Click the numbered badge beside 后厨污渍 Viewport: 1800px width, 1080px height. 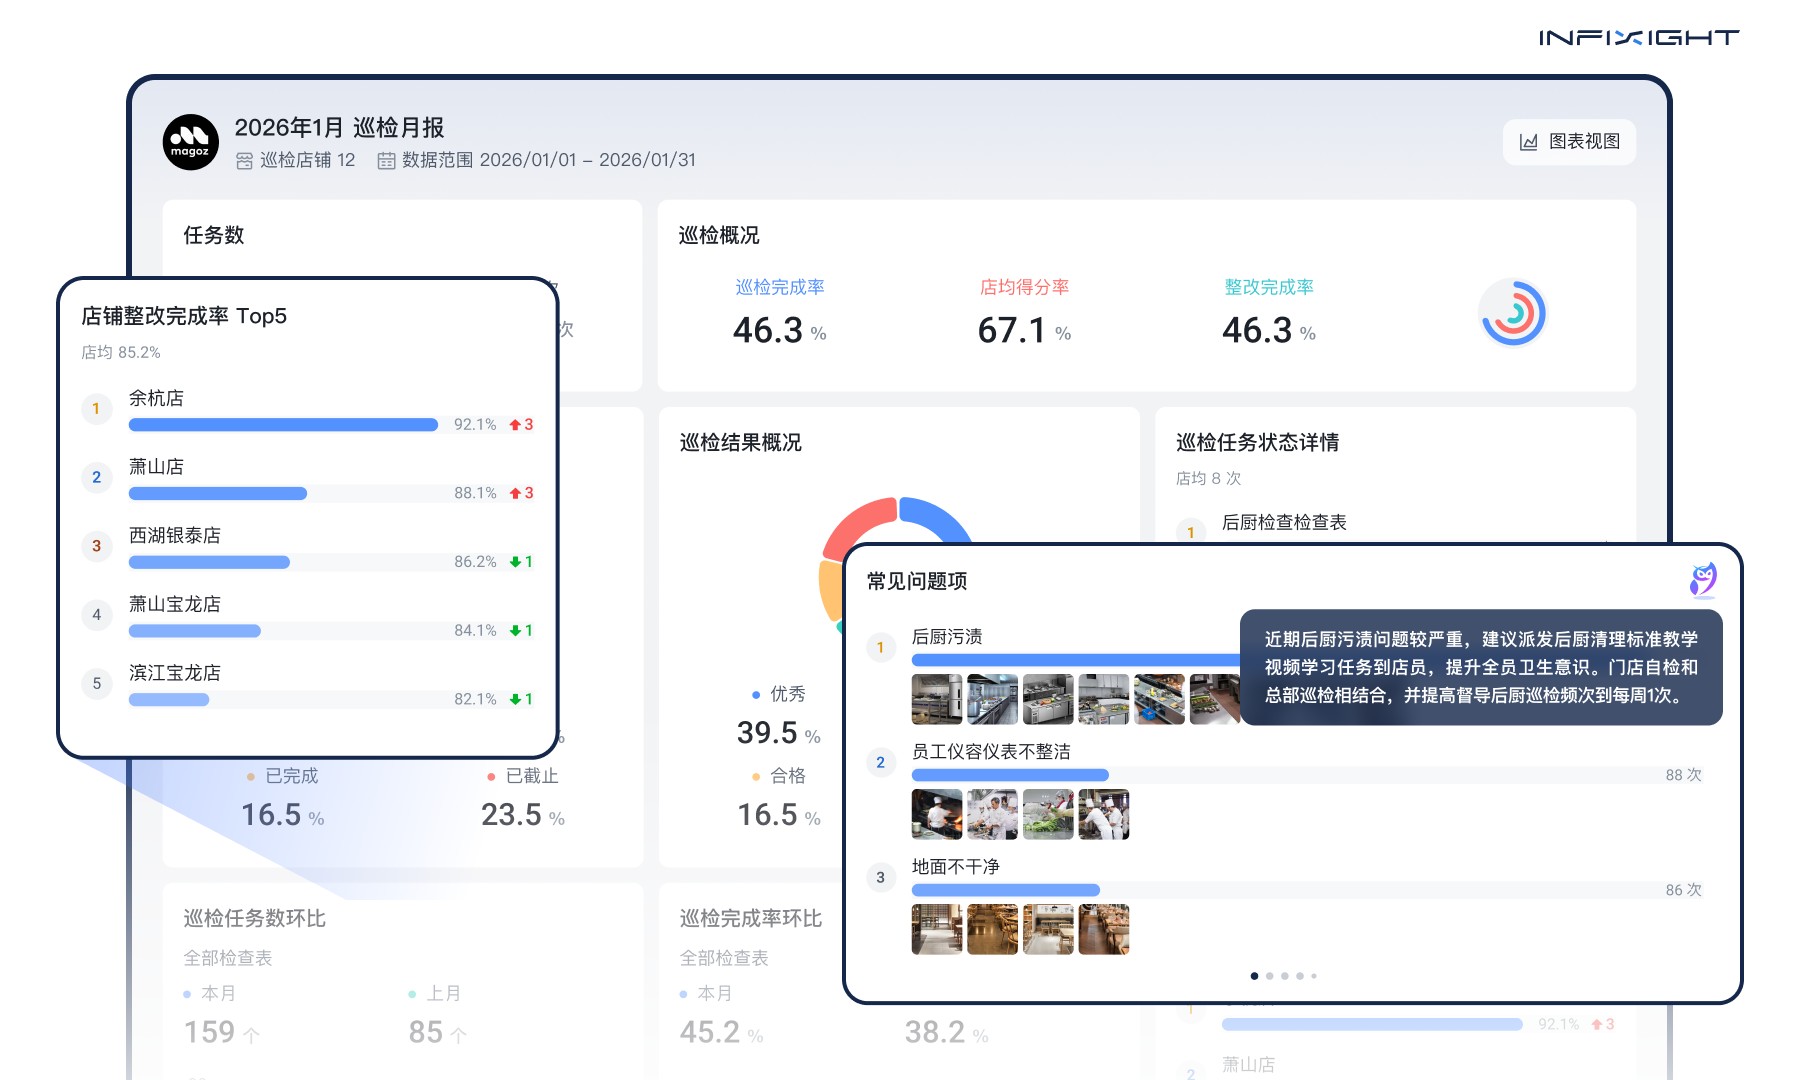(x=881, y=647)
